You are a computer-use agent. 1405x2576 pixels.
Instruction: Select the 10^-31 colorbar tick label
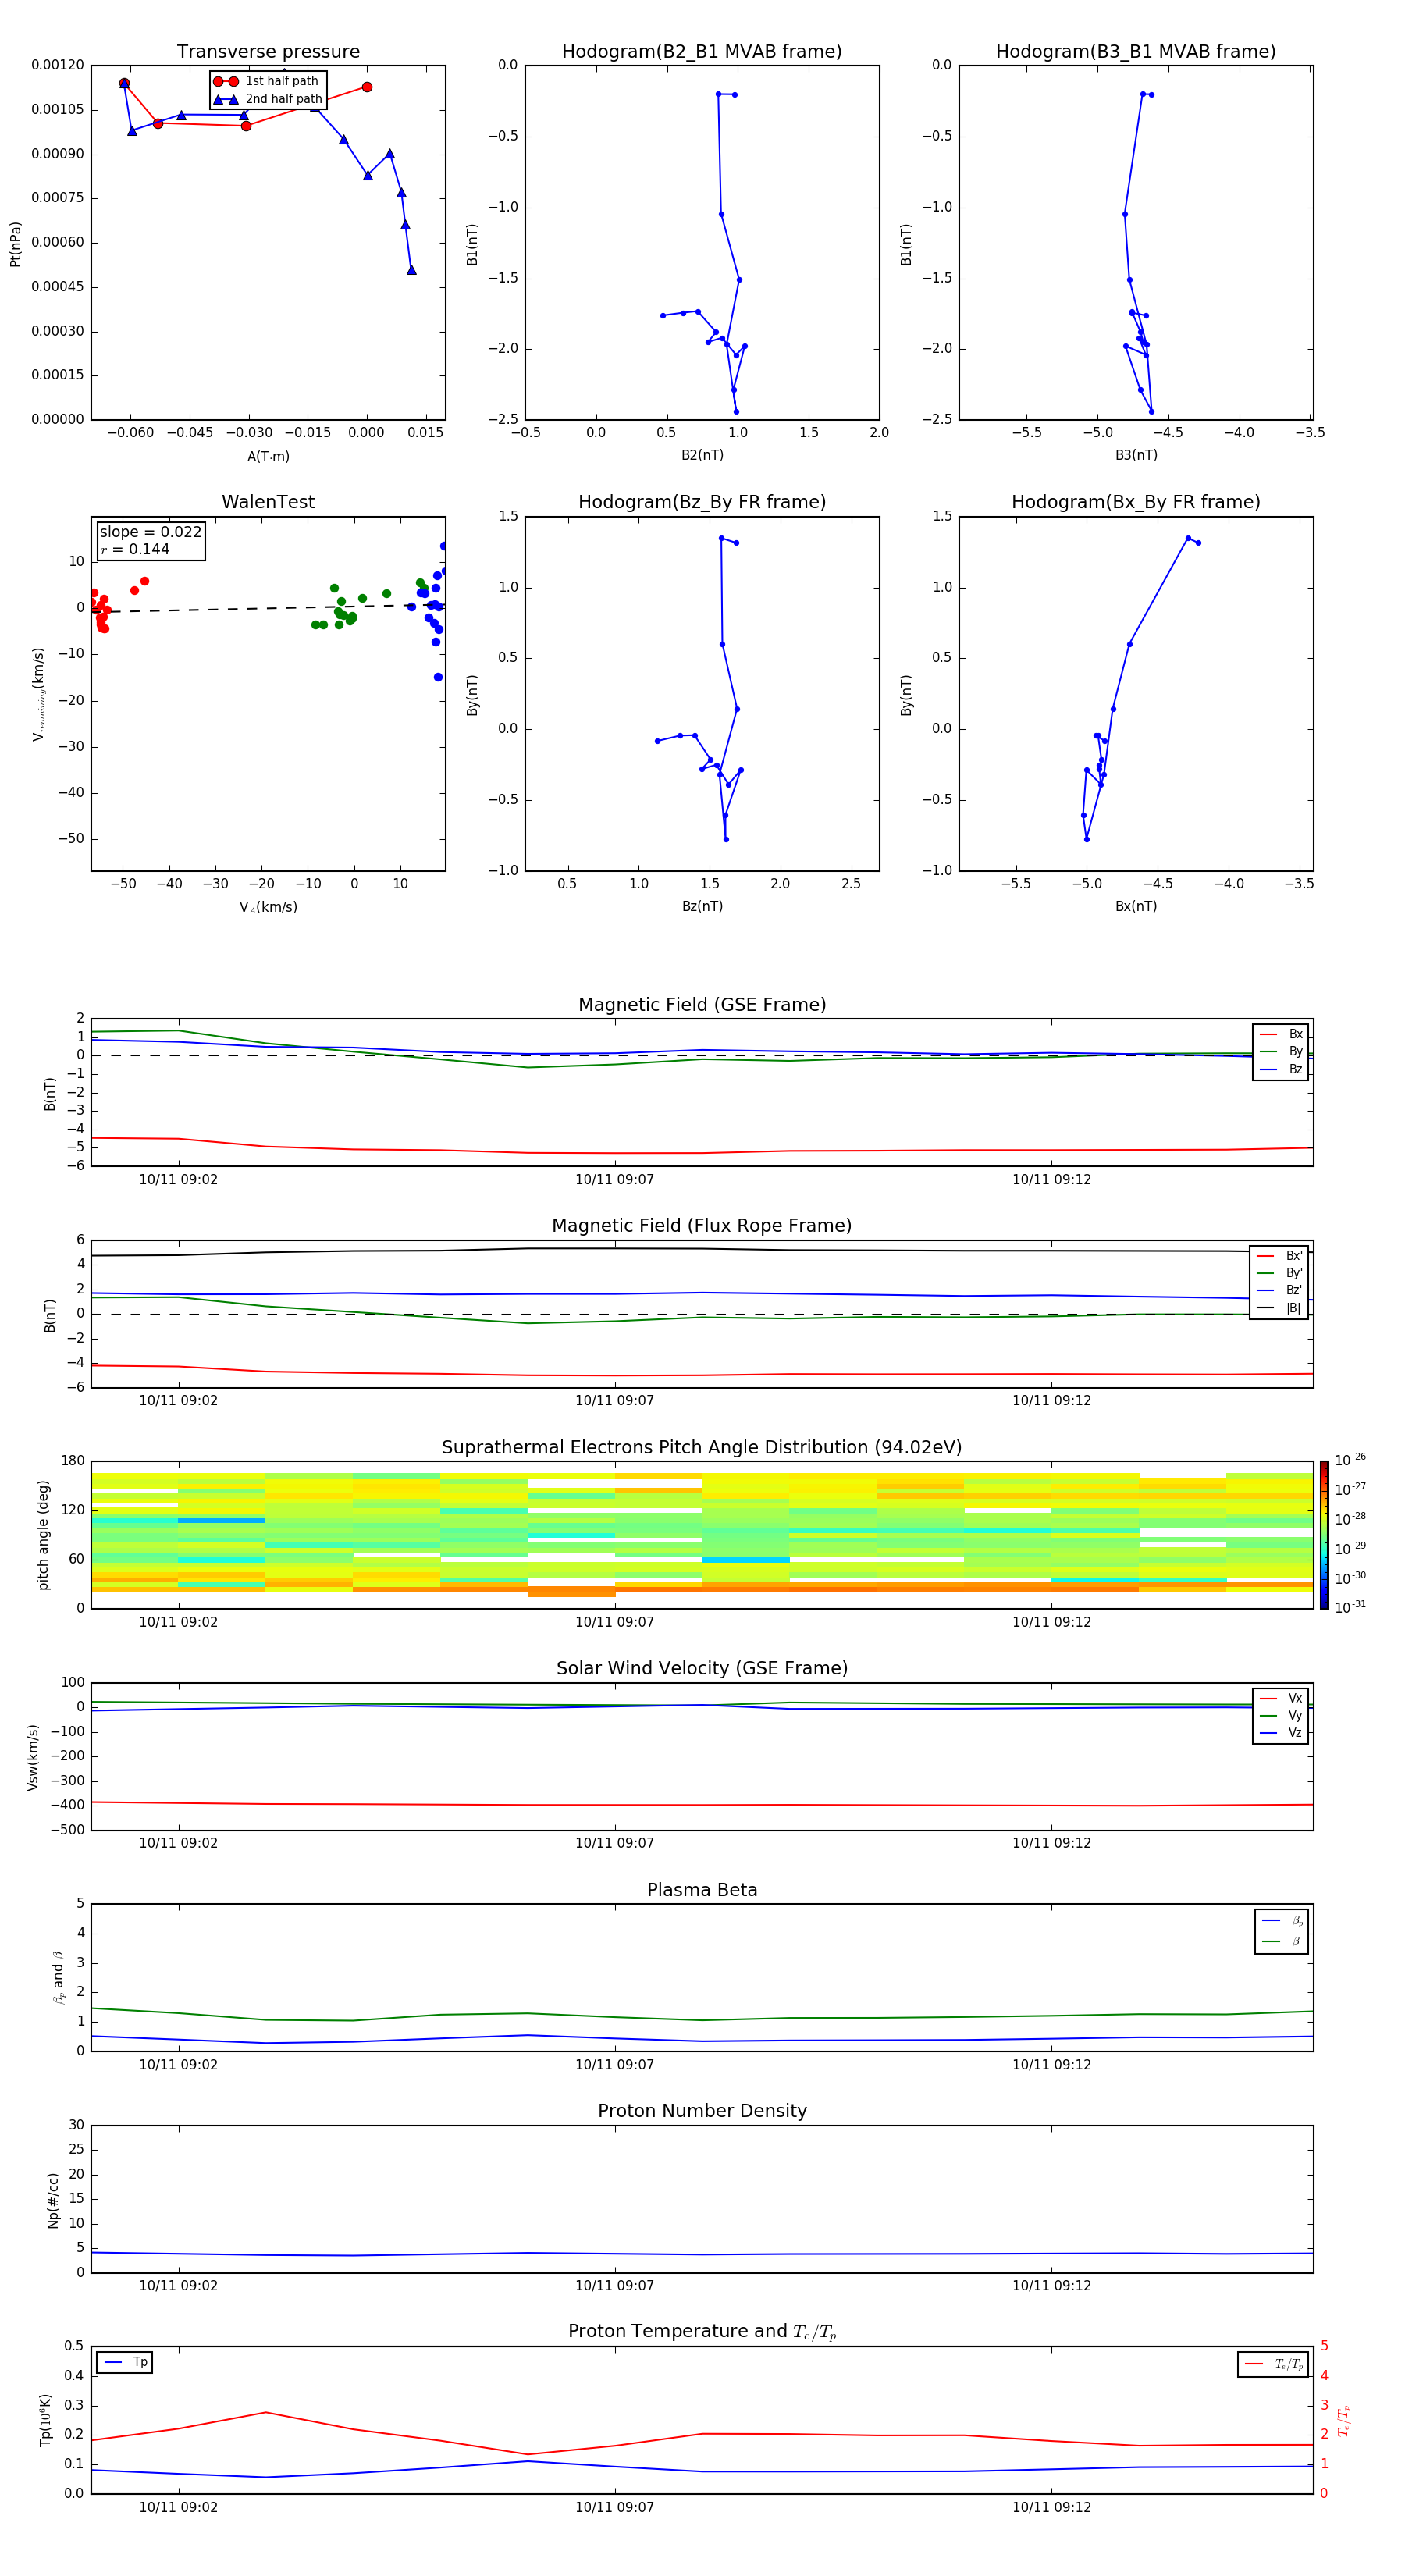pyautogui.click(x=1350, y=1607)
